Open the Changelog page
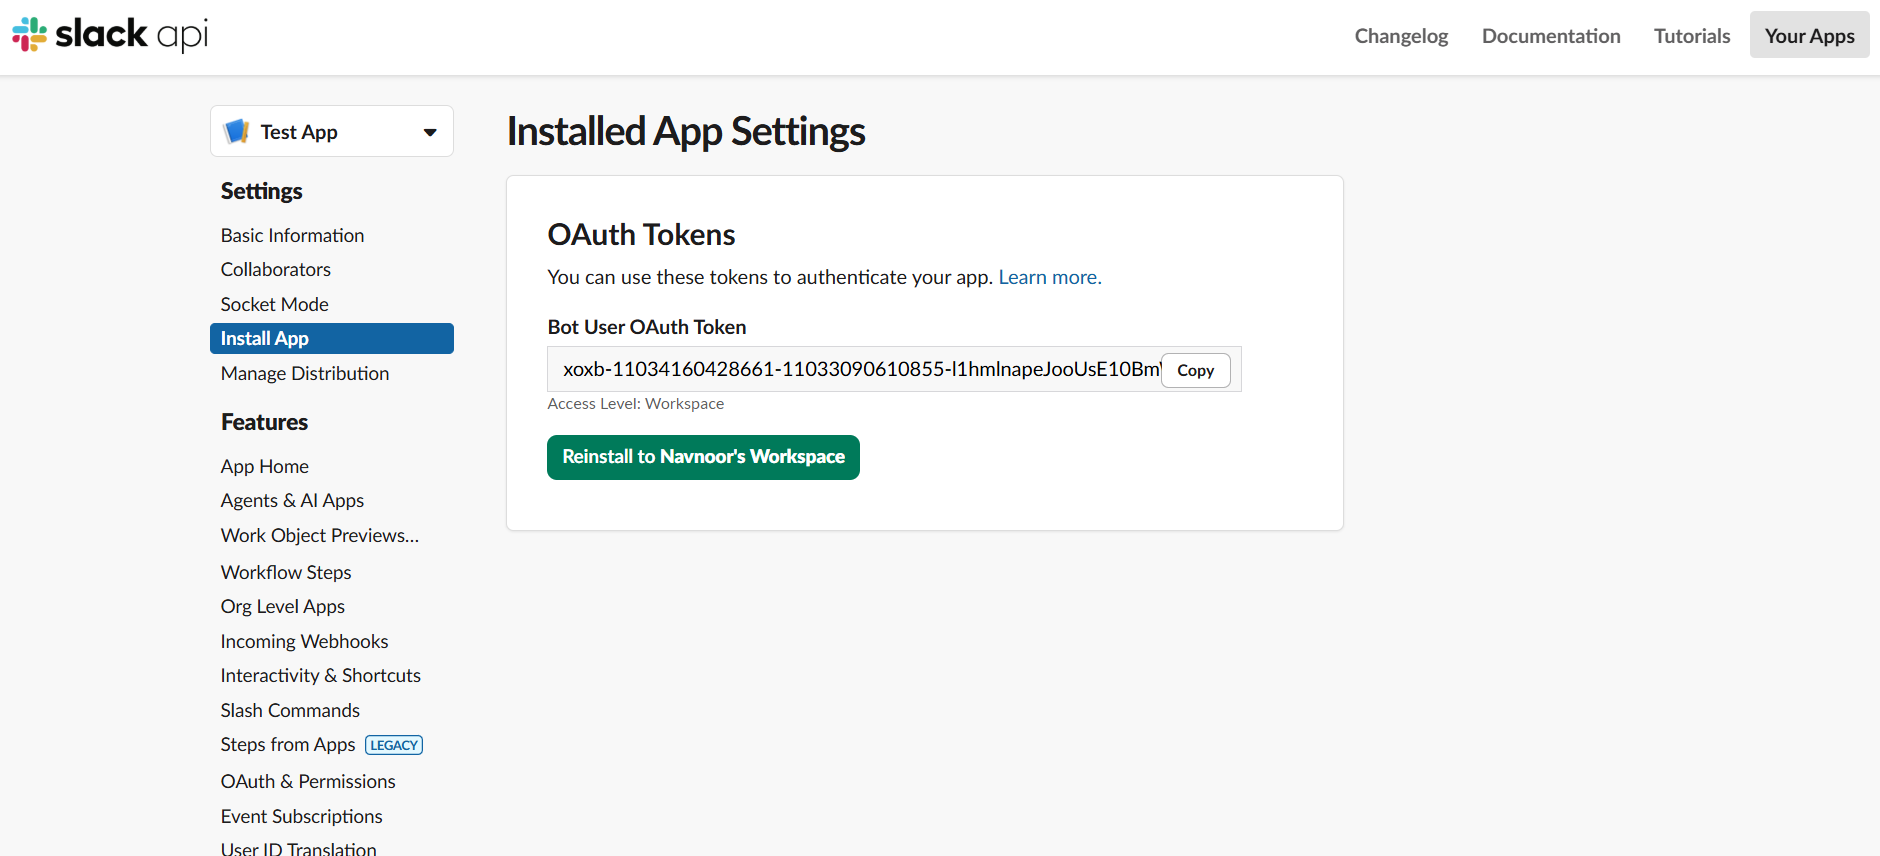The width and height of the screenshot is (1880, 856). (x=1401, y=36)
